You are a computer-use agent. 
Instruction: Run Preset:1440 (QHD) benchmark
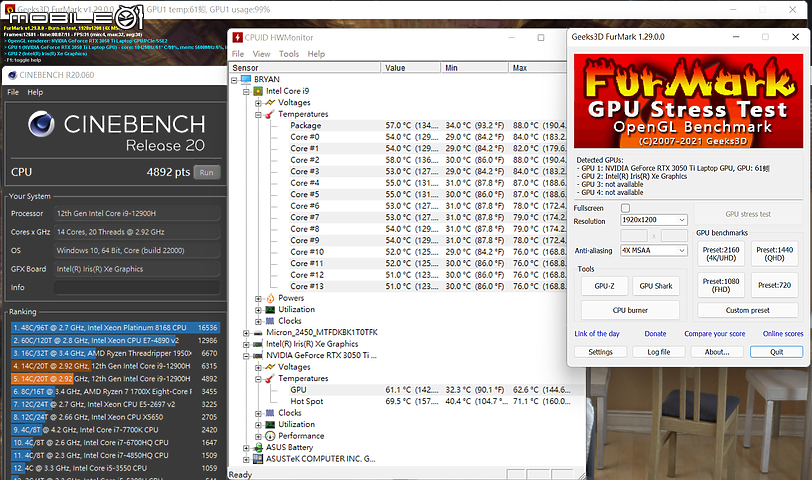775,254
